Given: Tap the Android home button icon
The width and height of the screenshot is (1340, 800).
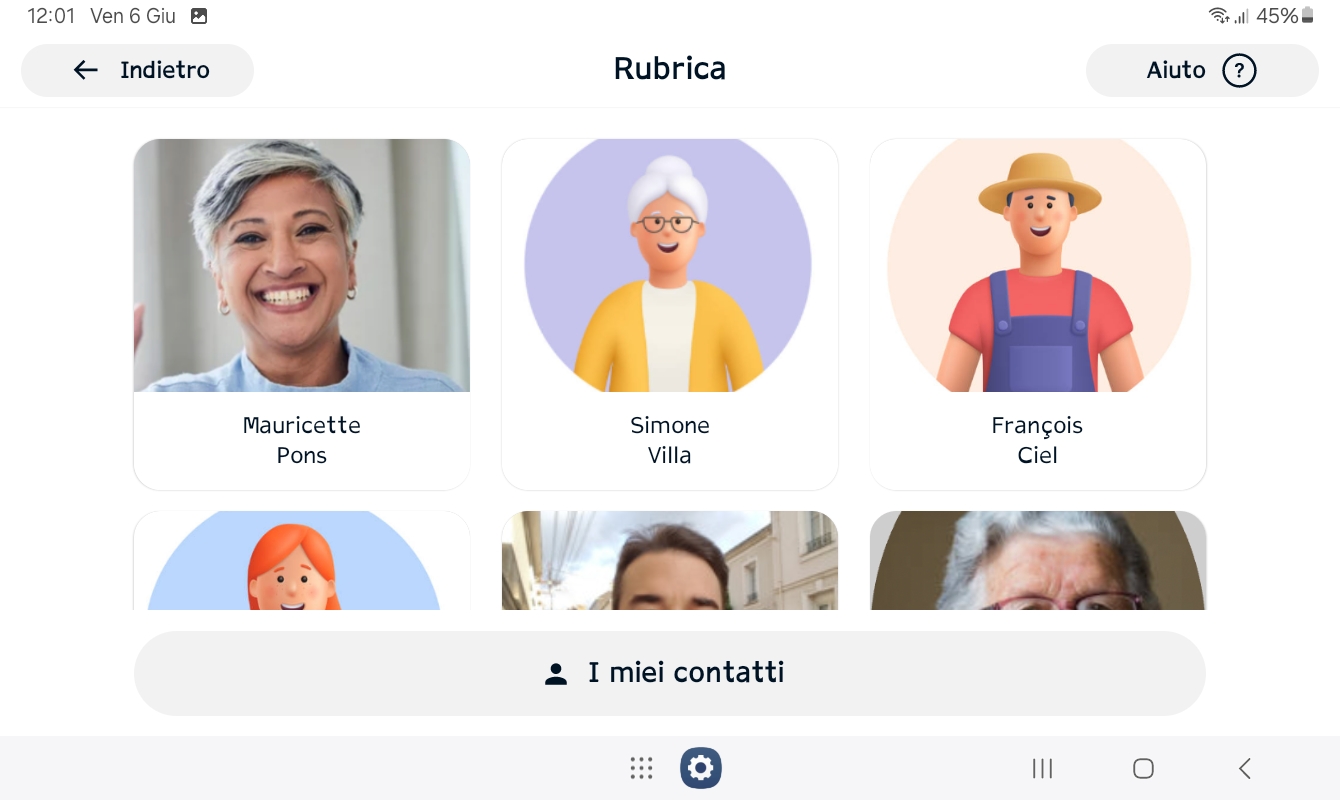Looking at the screenshot, I should click(x=1143, y=768).
